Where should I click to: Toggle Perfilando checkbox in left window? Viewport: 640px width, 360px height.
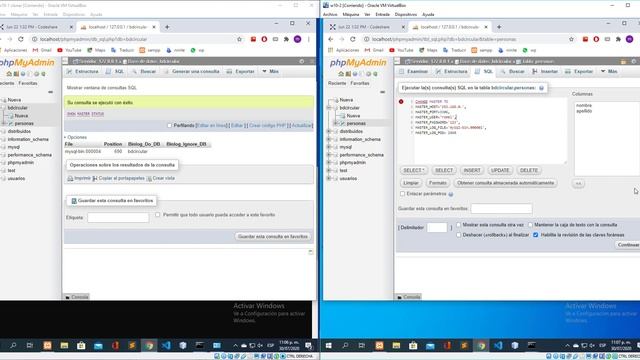pos(169,126)
